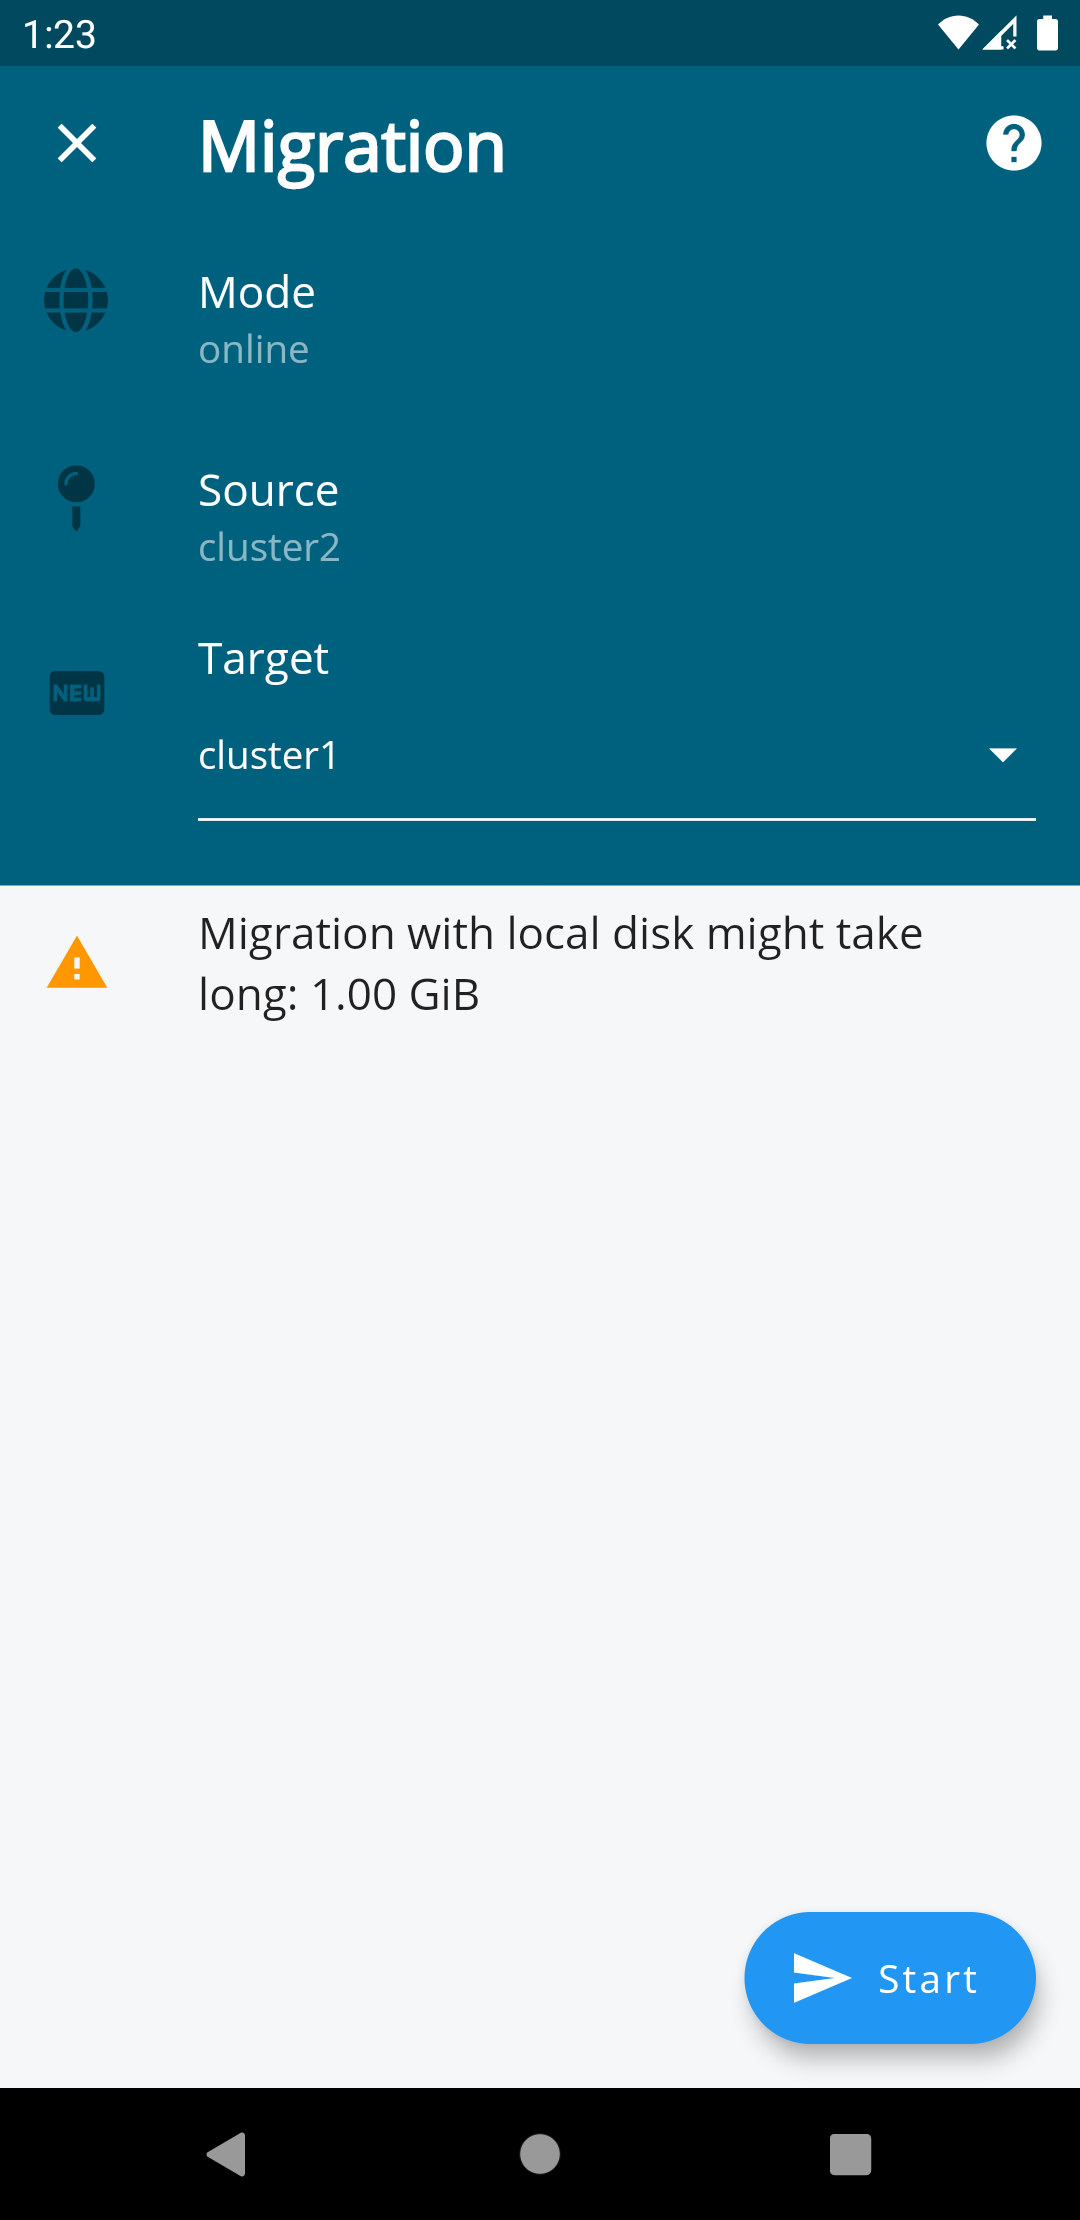Tap the Migration title text
Viewport: 1080px width, 2220px height.
click(x=352, y=147)
